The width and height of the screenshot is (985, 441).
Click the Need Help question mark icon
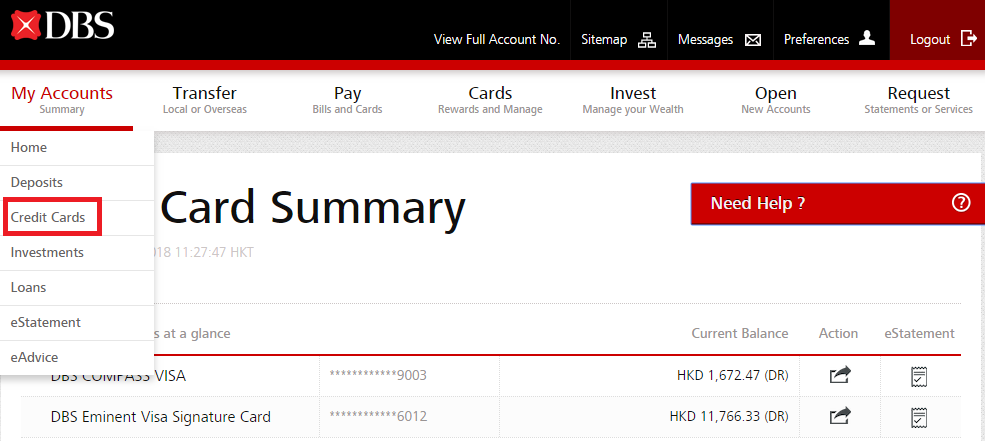point(961,203)
